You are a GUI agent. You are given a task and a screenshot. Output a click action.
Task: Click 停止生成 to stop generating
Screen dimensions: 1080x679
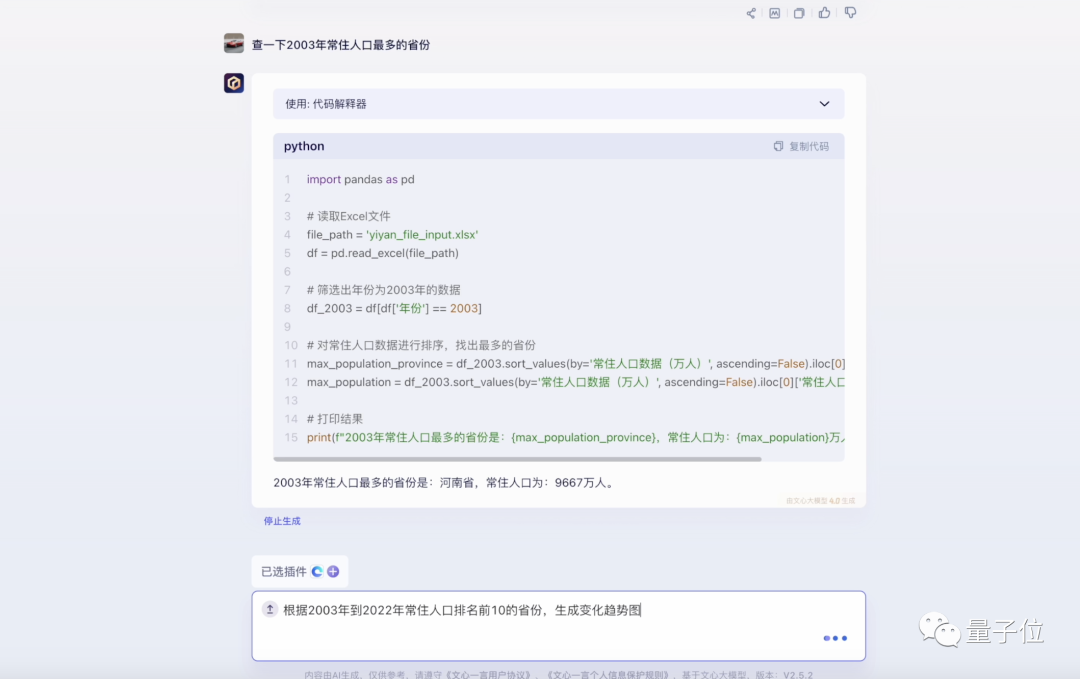[282, 521]
